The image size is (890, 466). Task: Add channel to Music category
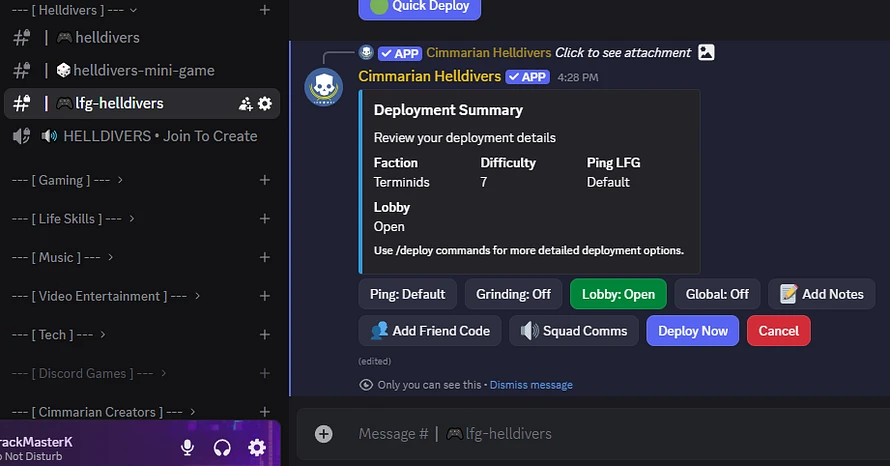(265, 257)
